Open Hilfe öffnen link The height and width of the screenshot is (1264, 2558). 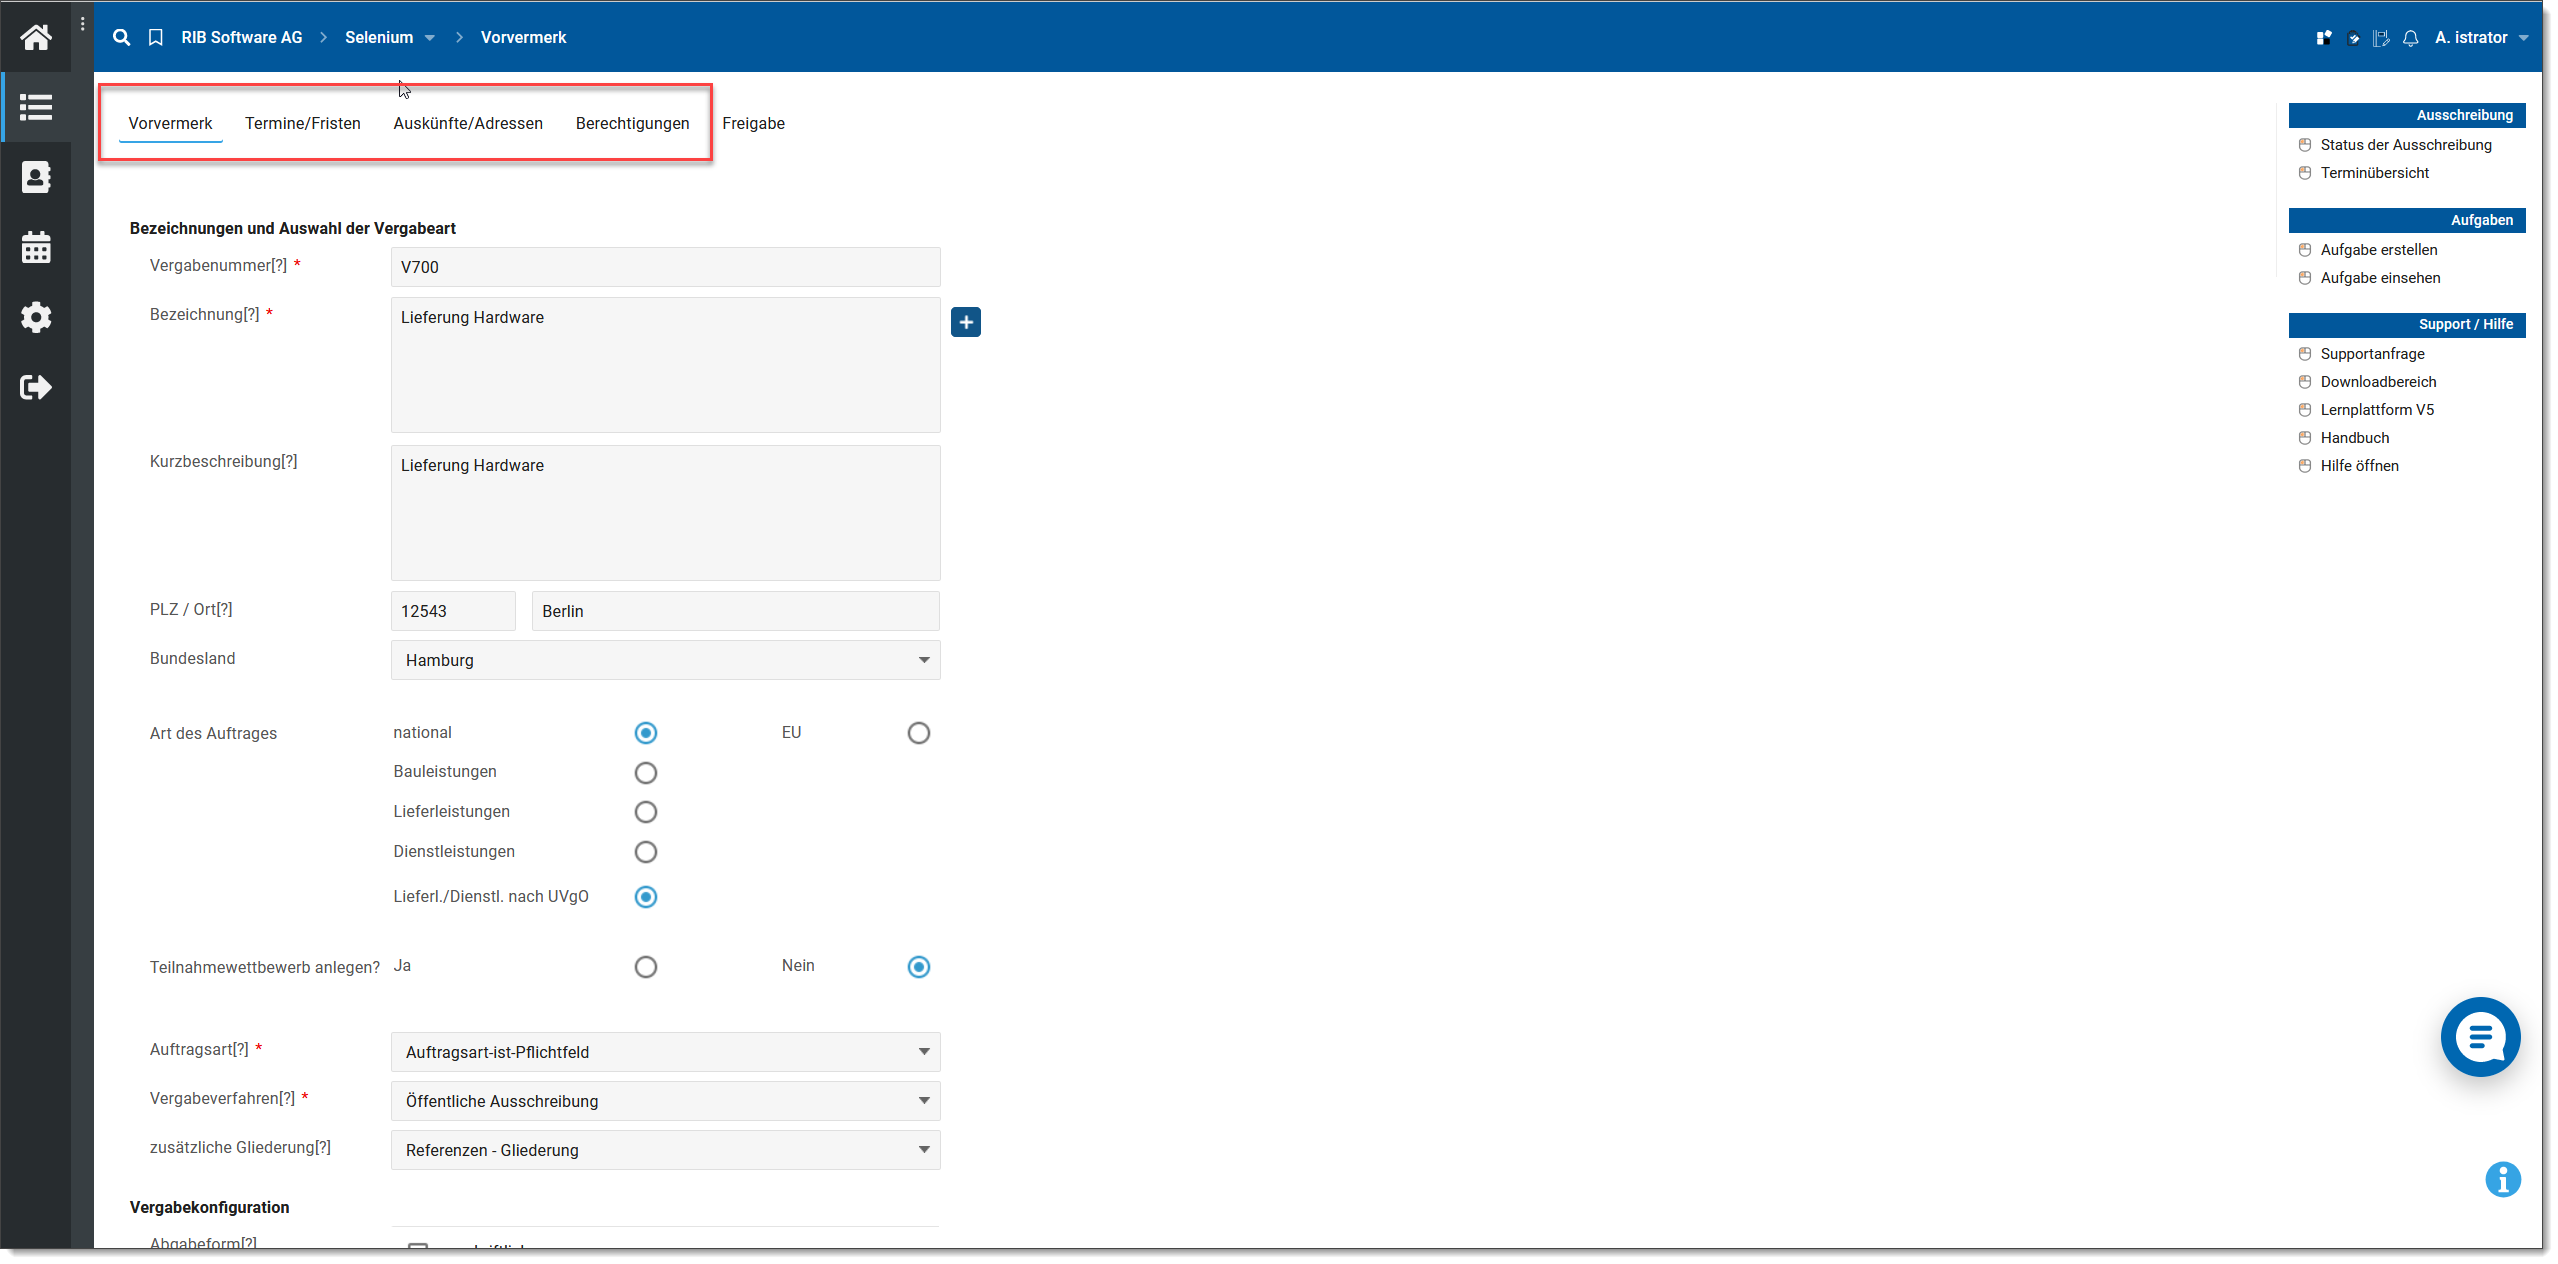click(x=2360, y=466)
